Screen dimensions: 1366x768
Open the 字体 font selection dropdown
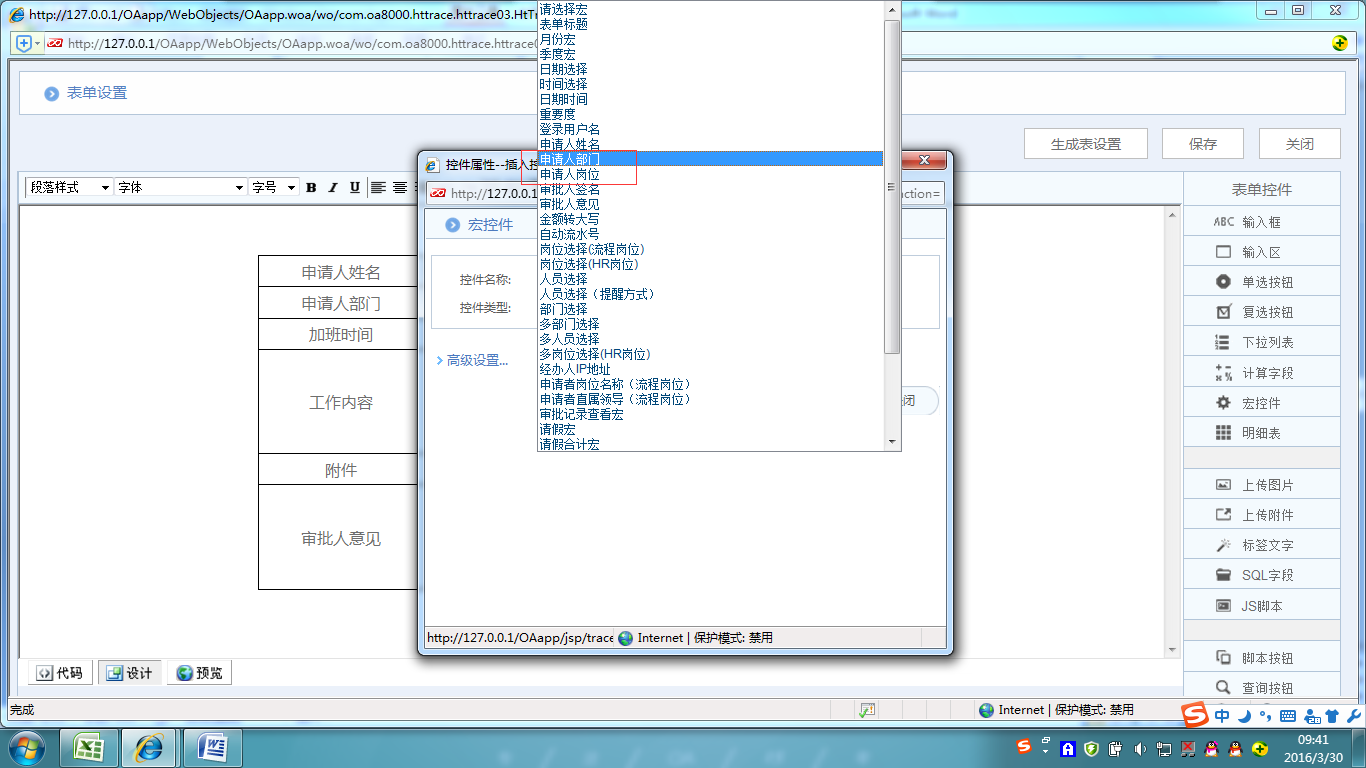pyautogui.click(x=178, y=186)
